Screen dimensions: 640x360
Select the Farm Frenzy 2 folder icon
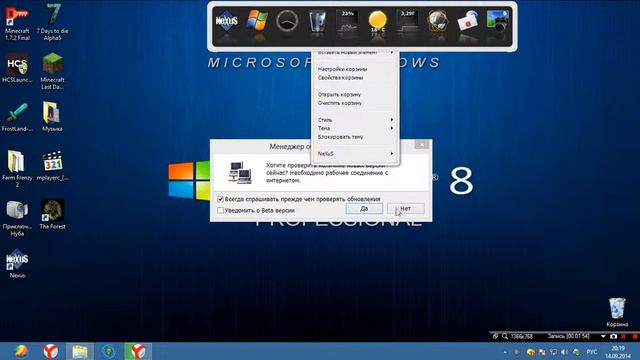17,169
